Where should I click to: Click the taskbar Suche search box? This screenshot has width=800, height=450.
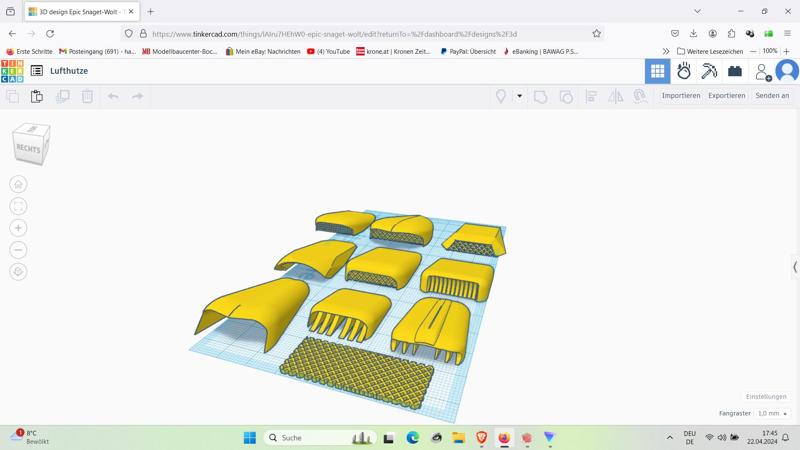(x=320, y=438)
